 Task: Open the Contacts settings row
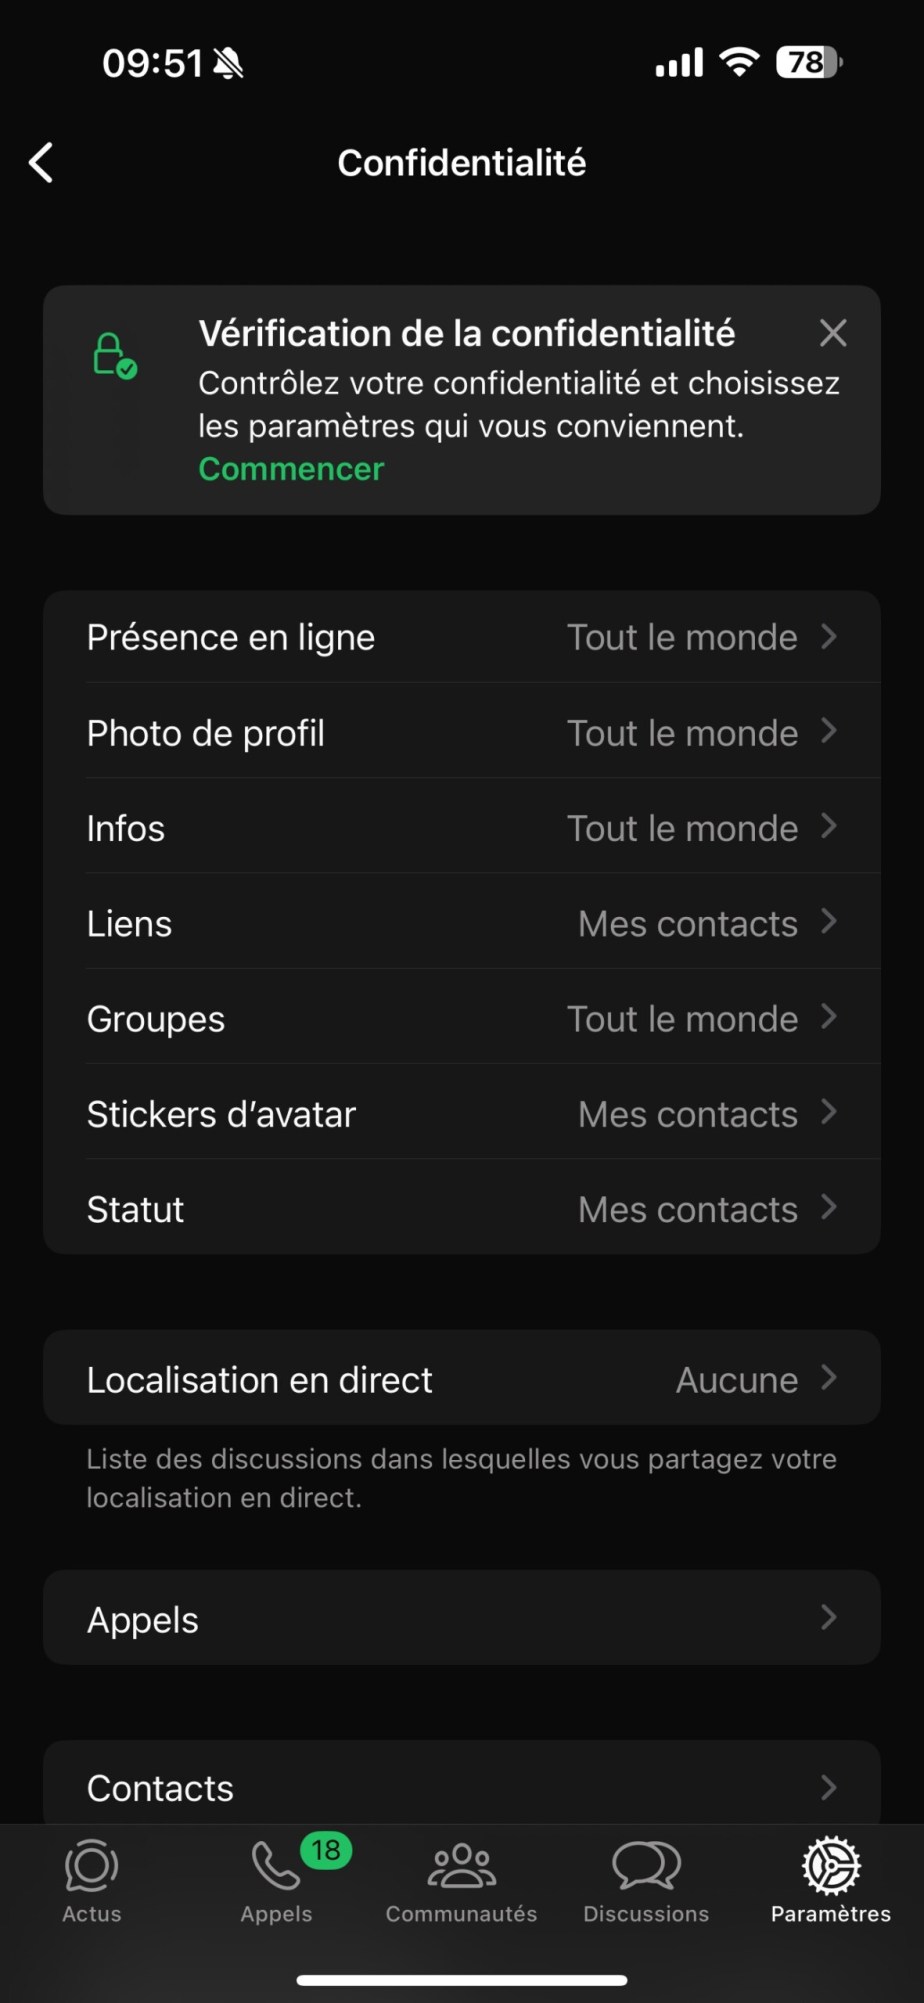click(x=462, y=1785)
